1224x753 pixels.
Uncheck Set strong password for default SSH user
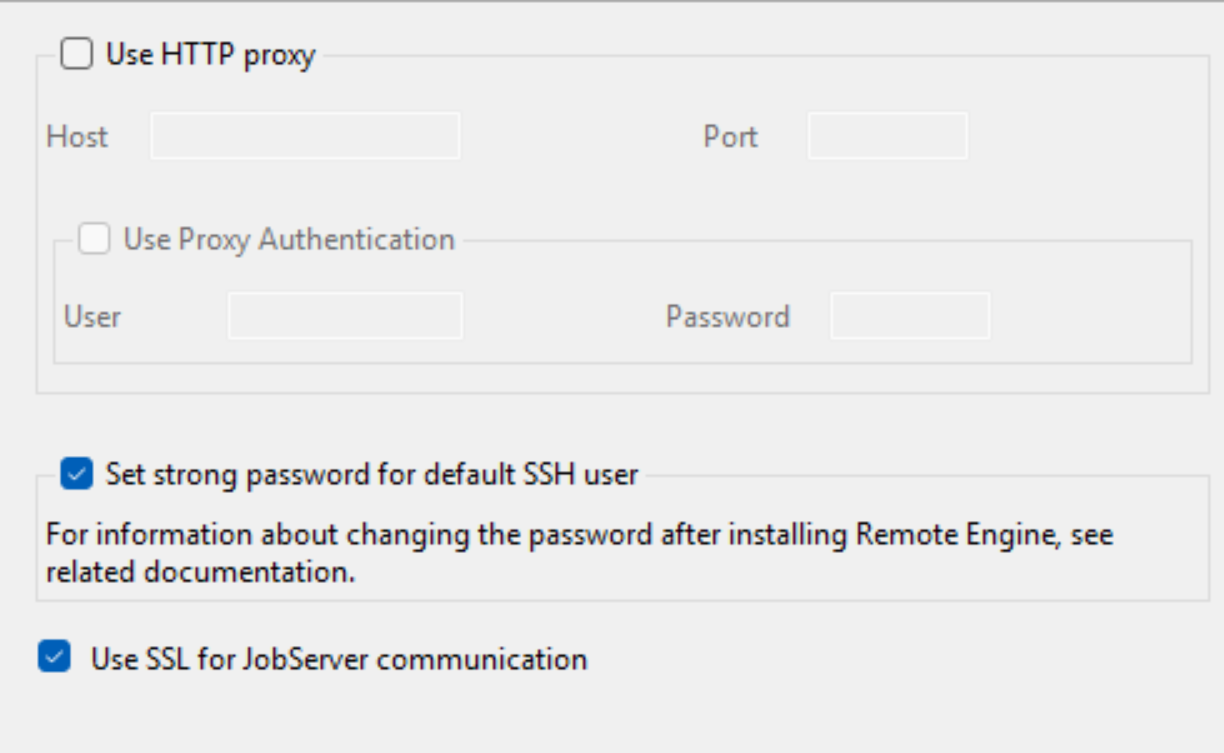pos(76,473)
